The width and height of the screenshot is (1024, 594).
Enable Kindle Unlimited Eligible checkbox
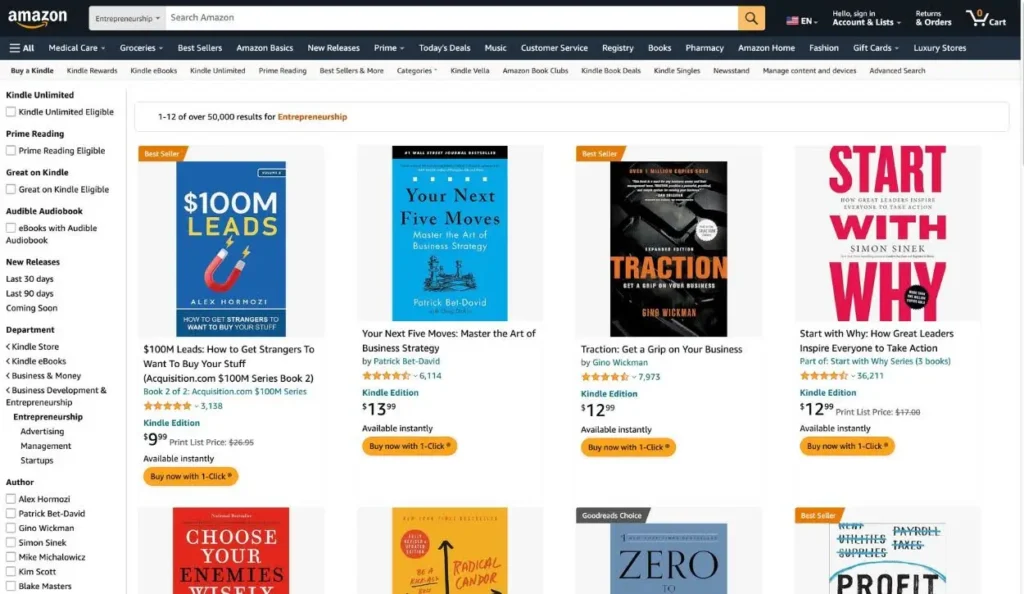click(11, 112)
